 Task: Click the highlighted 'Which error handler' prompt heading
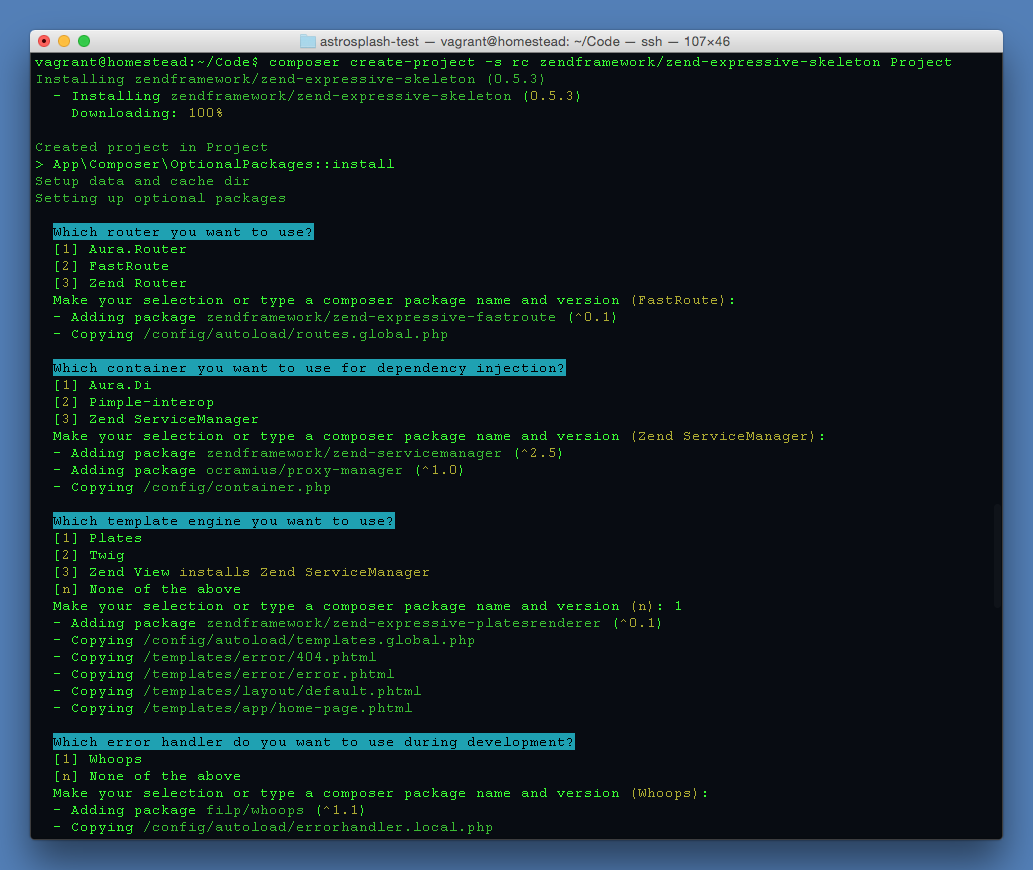coord(314,742)
